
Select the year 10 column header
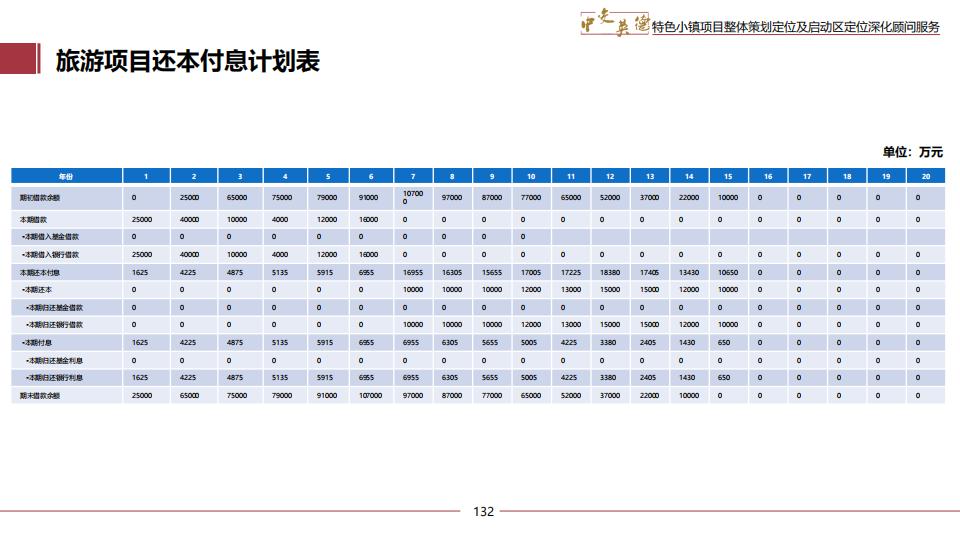pyautogui.click(x=531, y=176)
